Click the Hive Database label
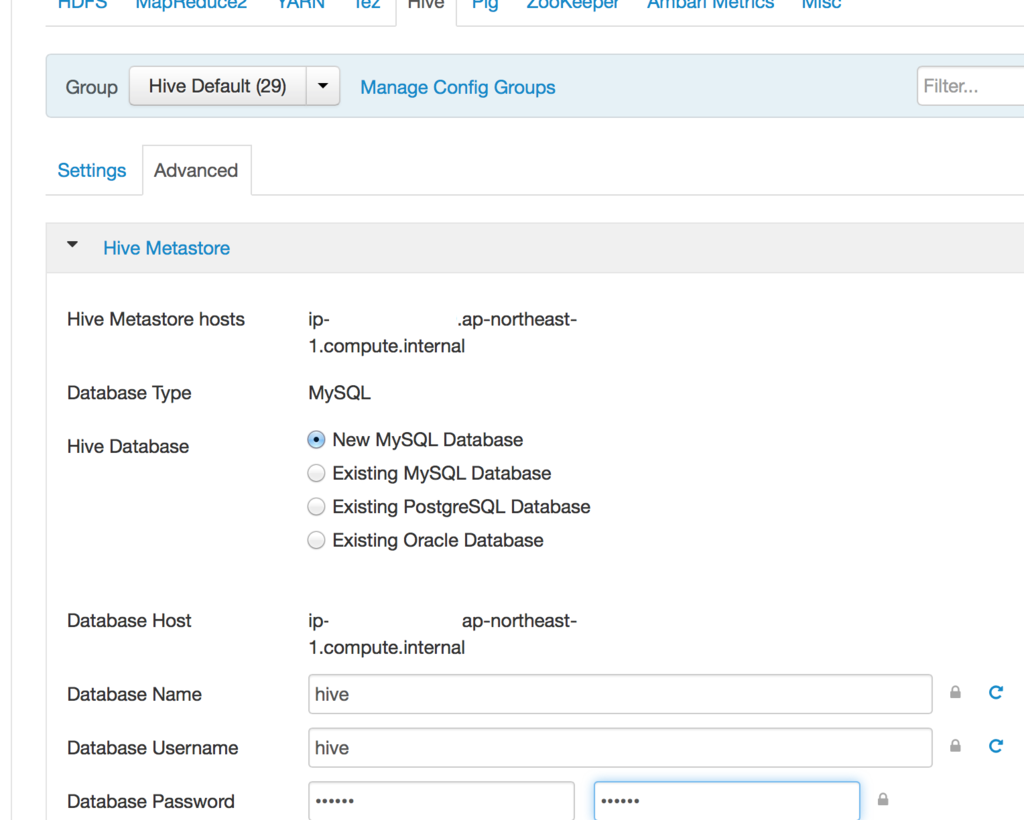Screen dimensions: 1024x820 click(x=128, y=447)
